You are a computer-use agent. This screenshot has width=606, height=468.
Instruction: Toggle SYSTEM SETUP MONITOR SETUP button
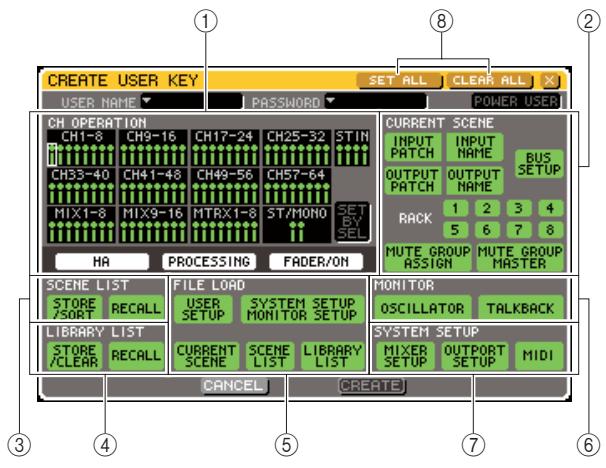(303, 309)
